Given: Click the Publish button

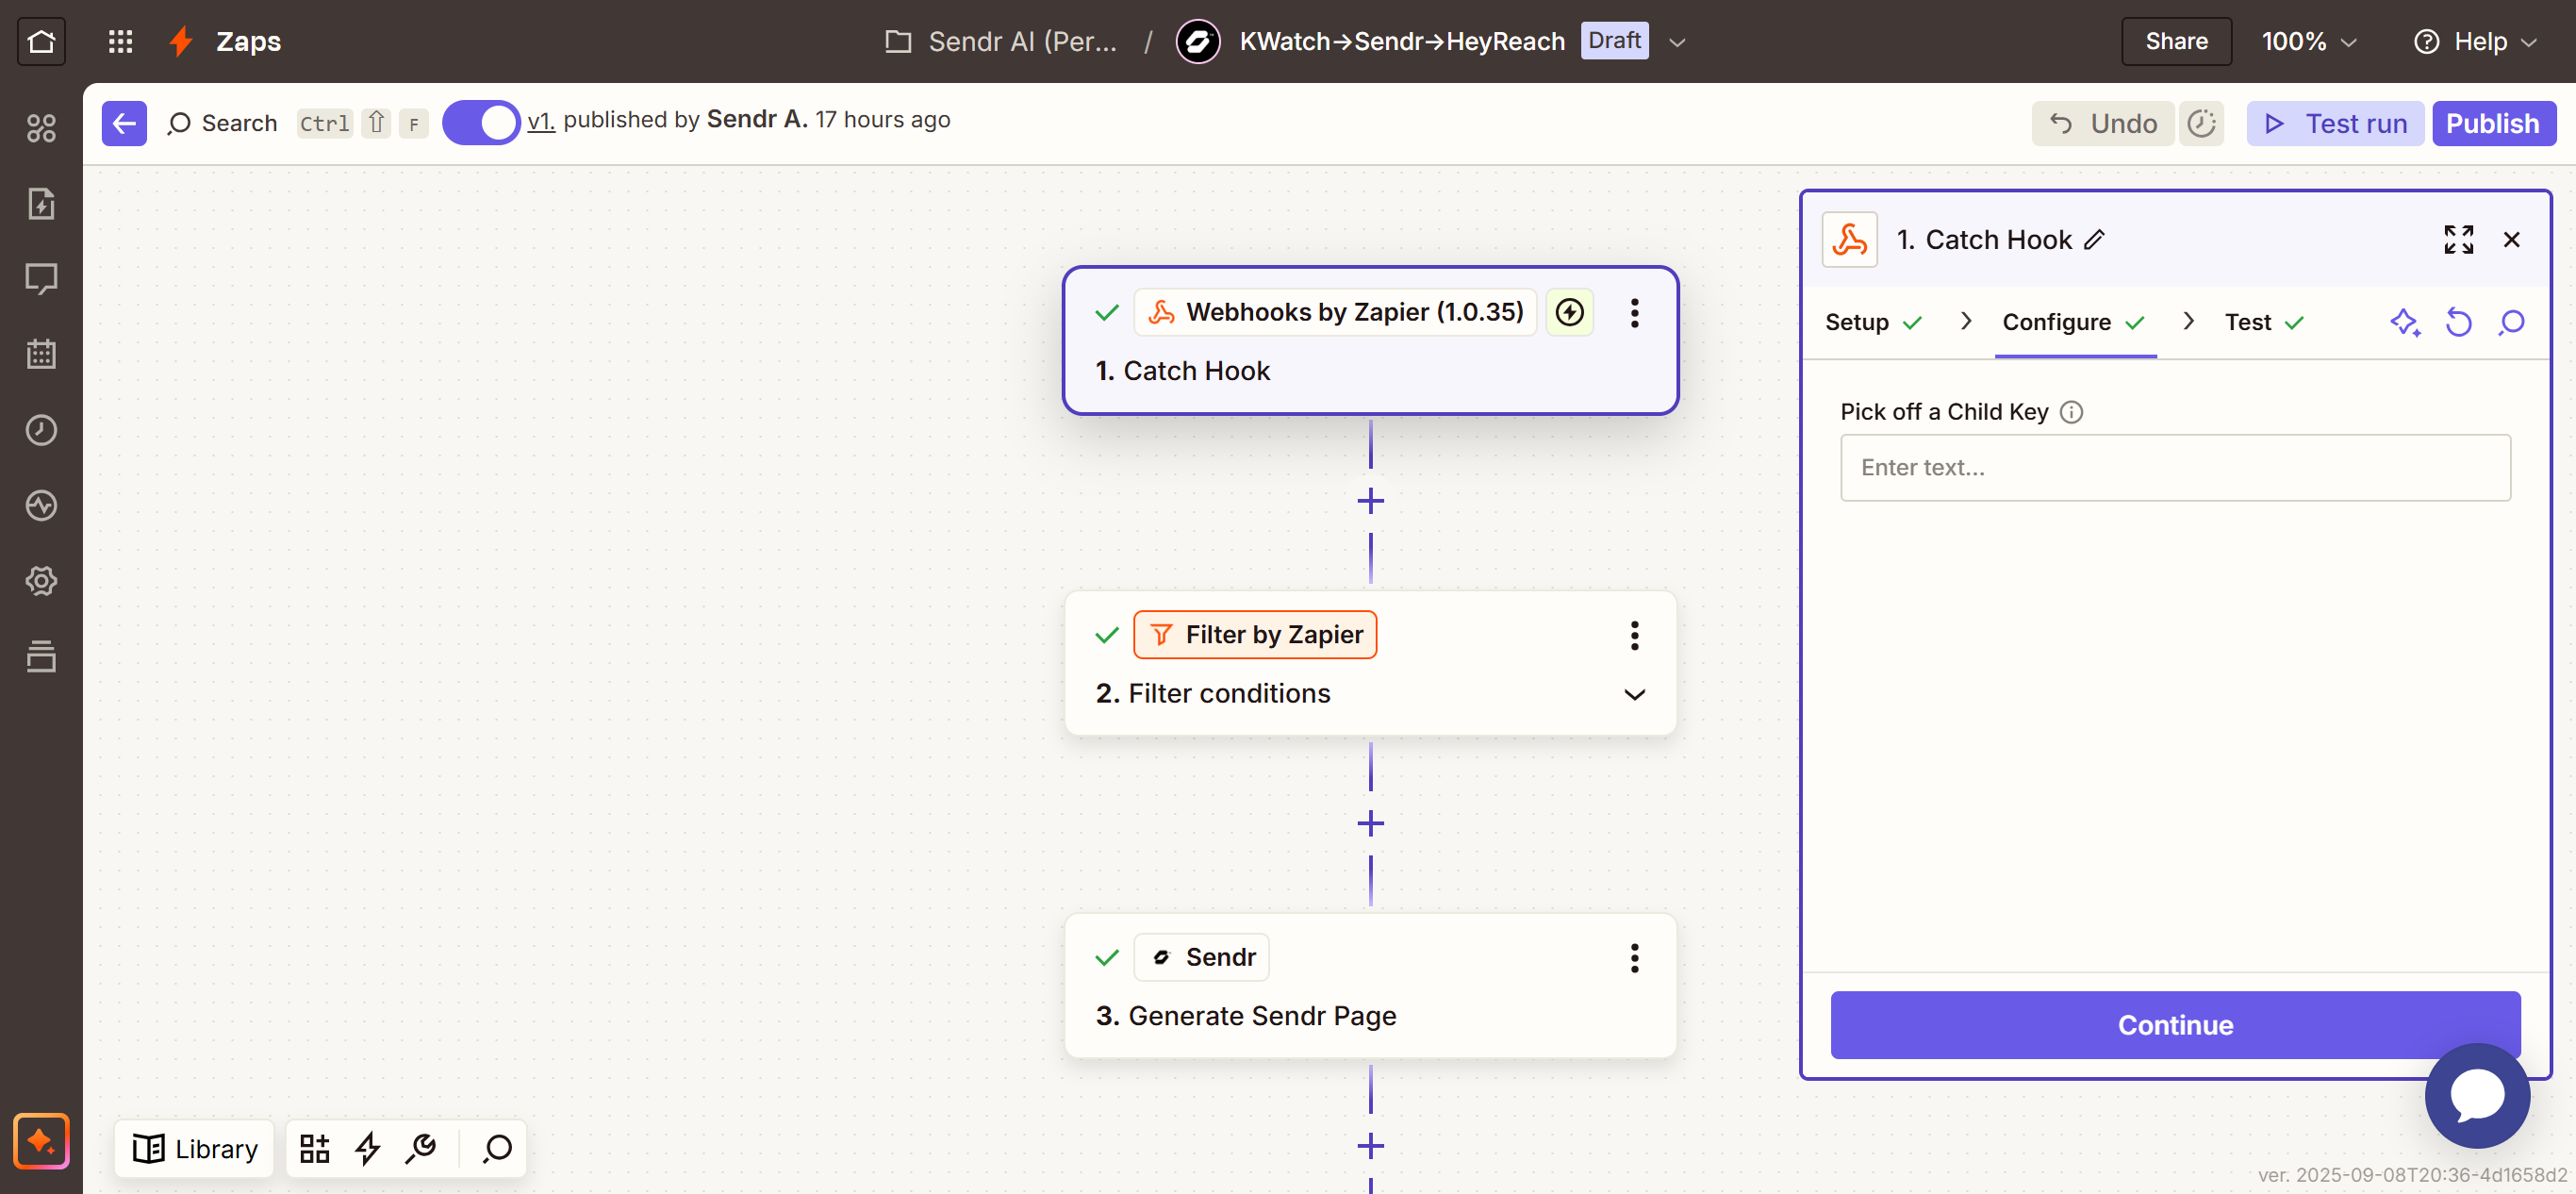Looking at the screenshot, I should tap(2492, 123).
